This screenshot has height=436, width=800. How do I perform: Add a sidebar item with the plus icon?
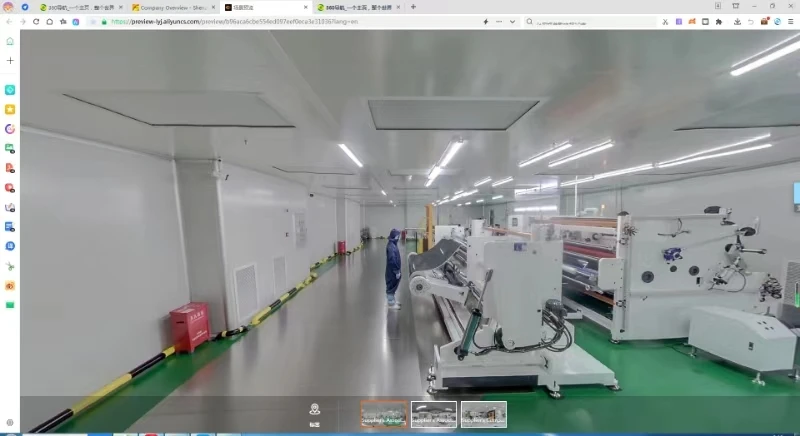(x=10, y=60)
